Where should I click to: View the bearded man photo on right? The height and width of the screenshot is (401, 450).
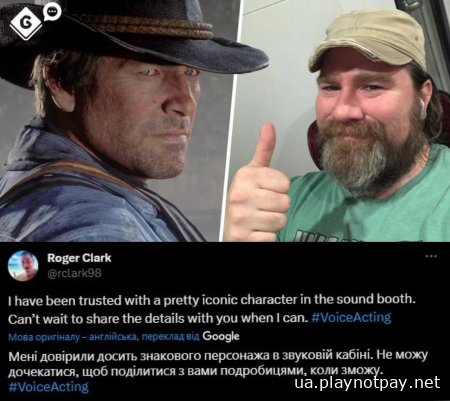click(x=338, y=121)
